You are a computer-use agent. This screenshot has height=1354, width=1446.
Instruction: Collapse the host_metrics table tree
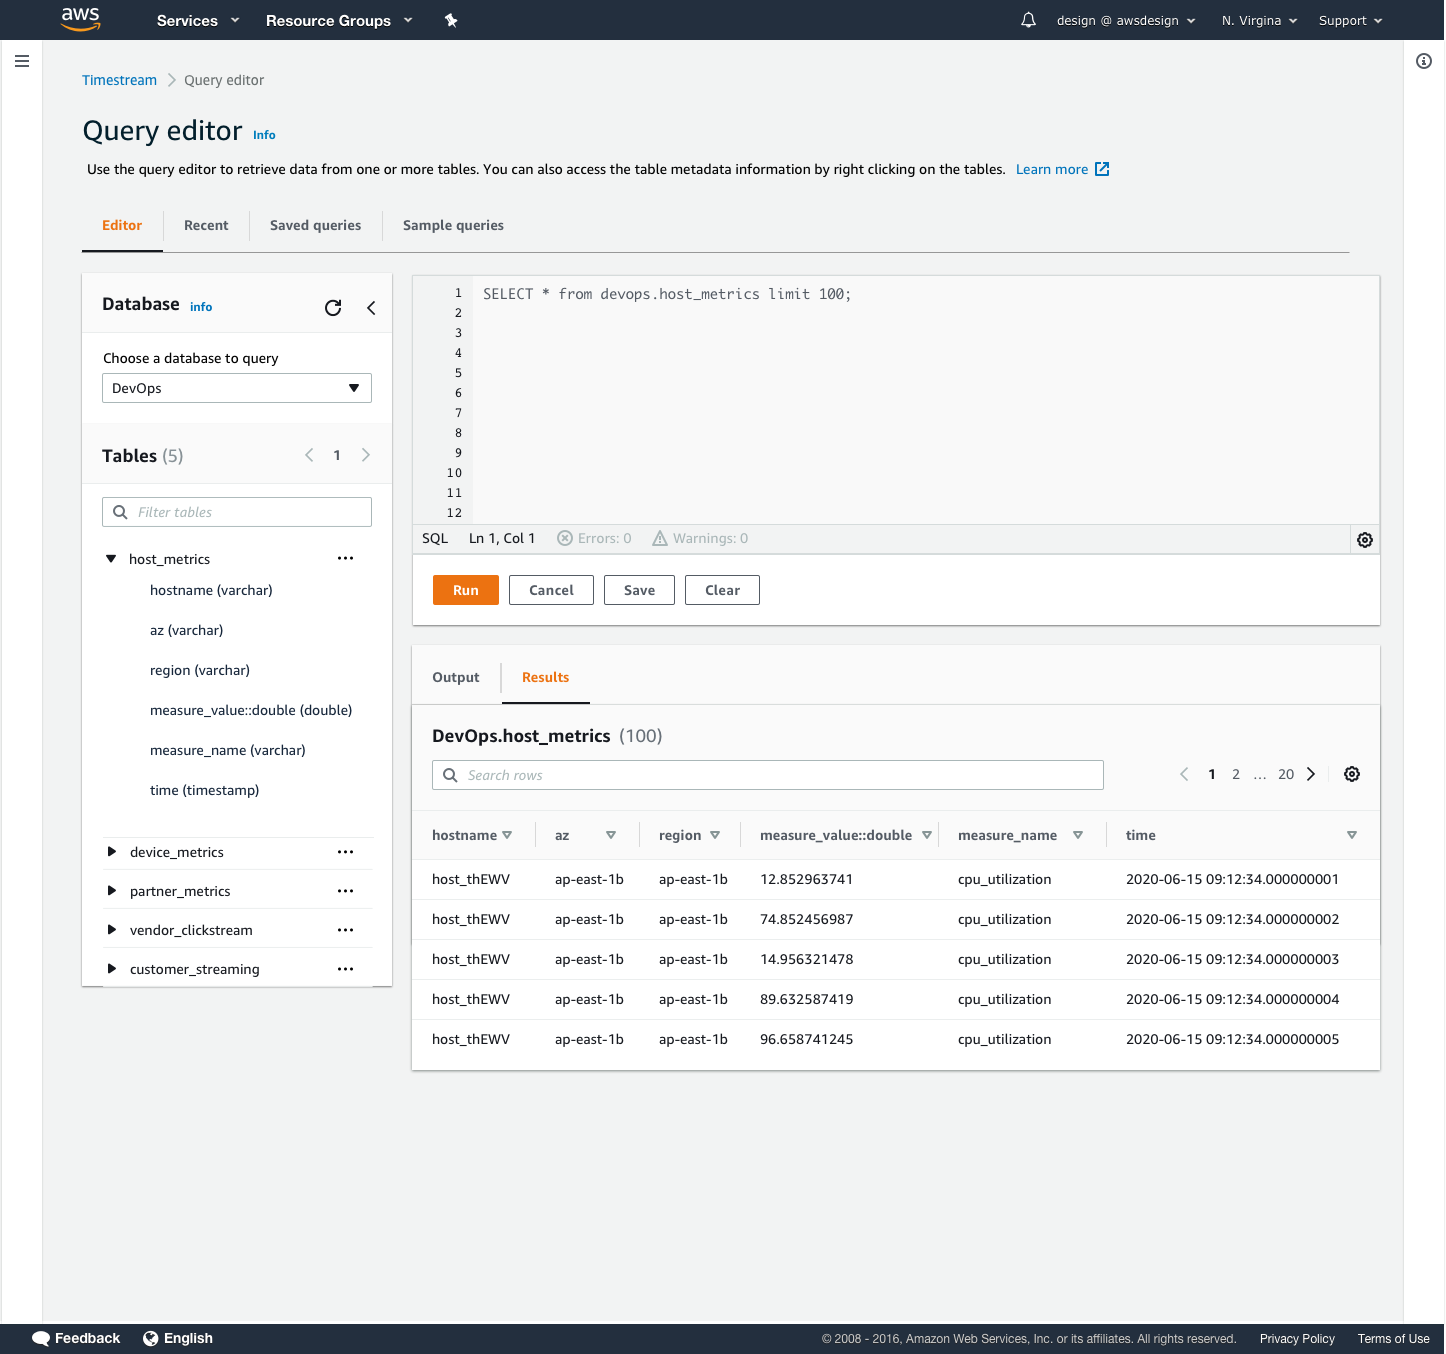pyautogui.click(x=111, y=559)
